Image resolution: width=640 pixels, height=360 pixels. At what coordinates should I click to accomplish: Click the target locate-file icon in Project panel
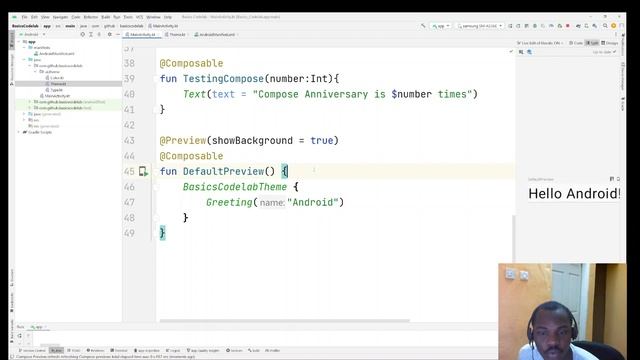82,35
